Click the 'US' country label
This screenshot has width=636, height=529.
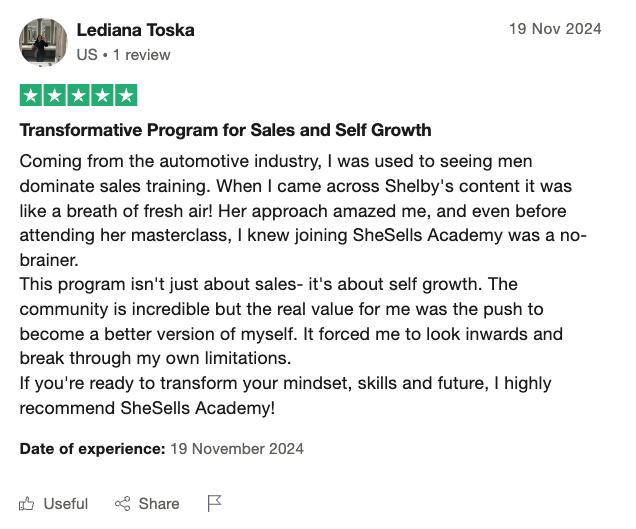point(87,55)
